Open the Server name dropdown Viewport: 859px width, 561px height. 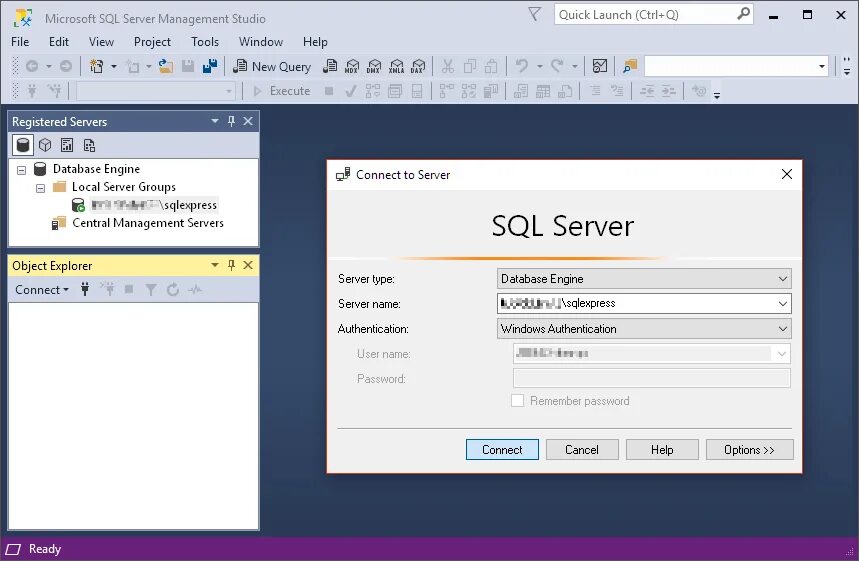click(x=783, y=304)
